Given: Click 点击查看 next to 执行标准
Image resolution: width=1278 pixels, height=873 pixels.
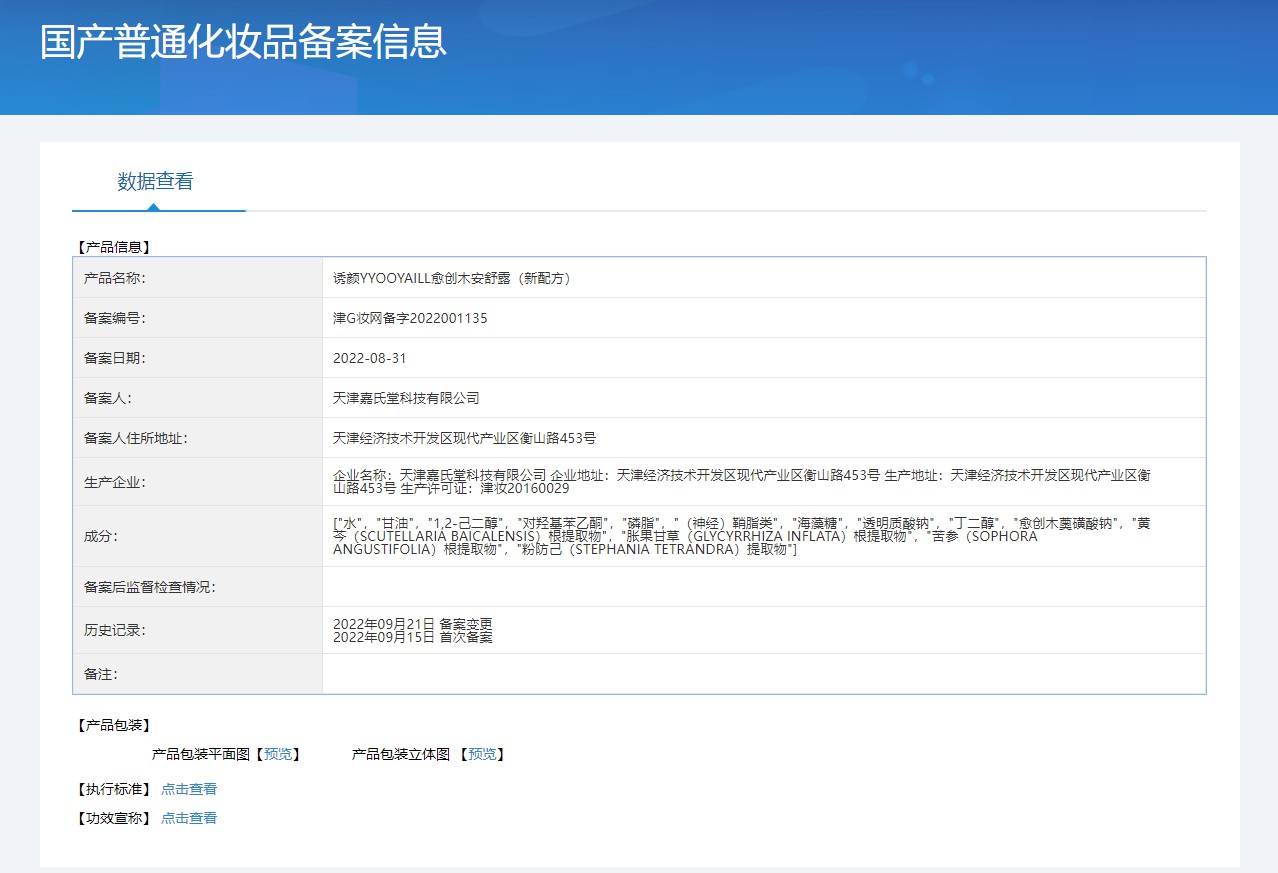Looking at the screenshot, I should click(x=189, y=789).
